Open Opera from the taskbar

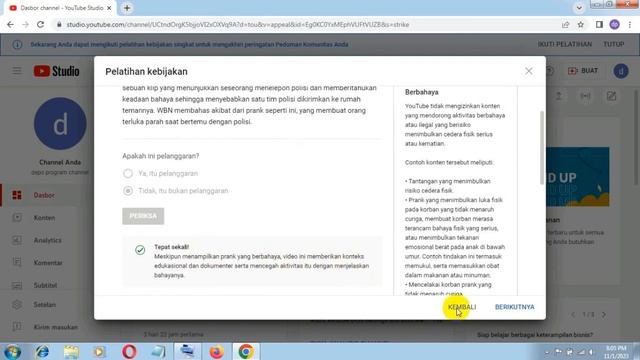pyautogui.click(x=129, y=351)
